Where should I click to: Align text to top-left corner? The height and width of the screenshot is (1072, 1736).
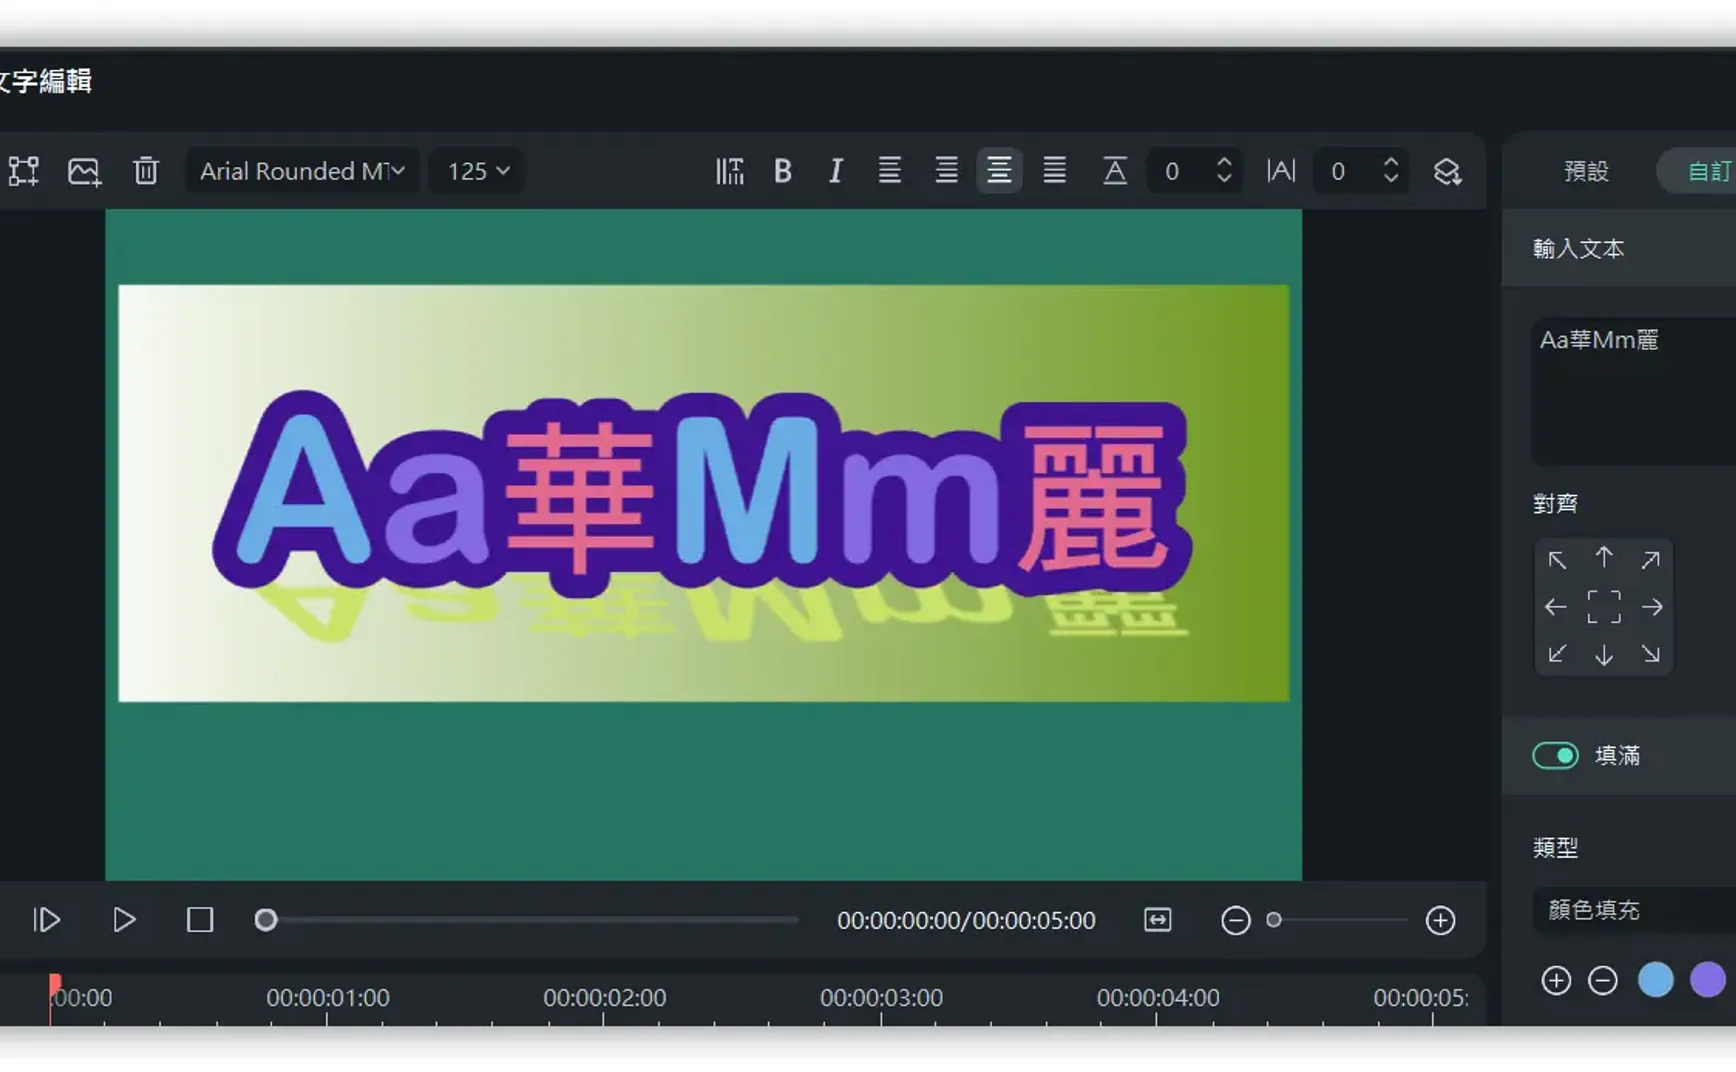point(1557,560)
